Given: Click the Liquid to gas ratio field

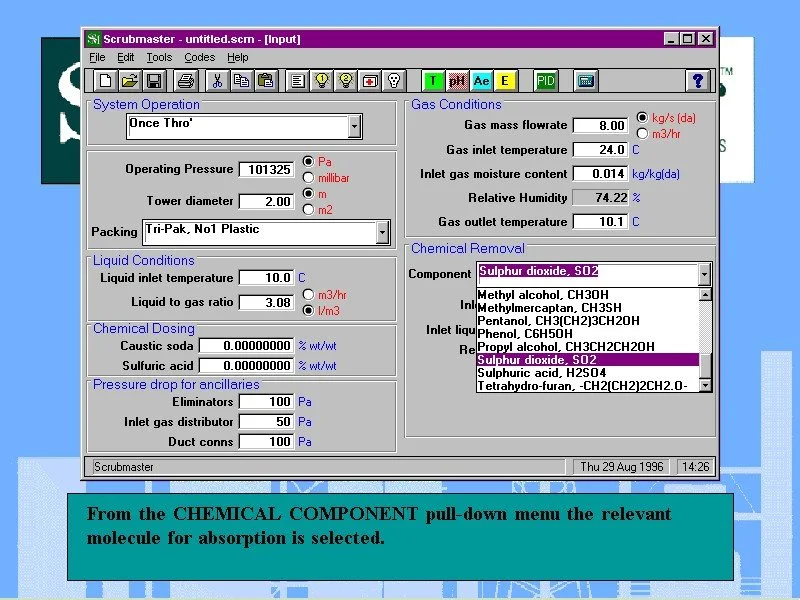Looking at the screenshot, I should 266,302.
